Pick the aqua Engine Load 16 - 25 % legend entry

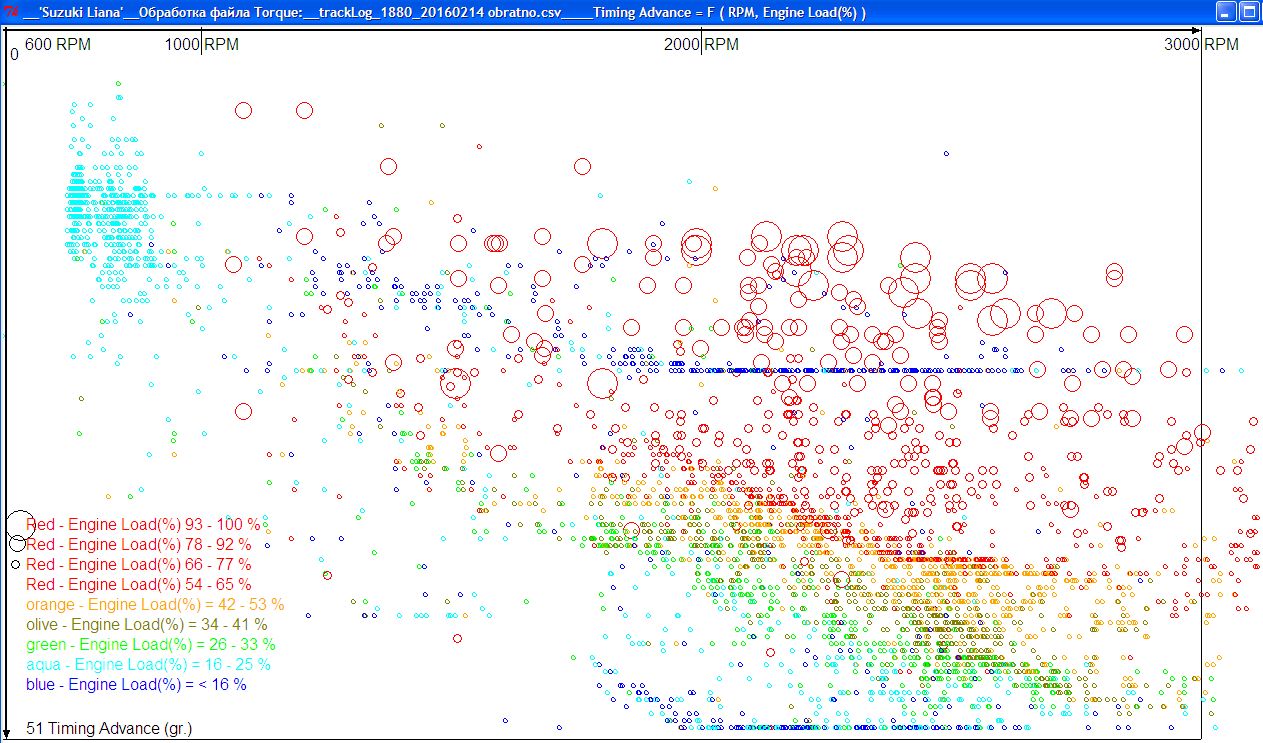(x=148, y=664)
